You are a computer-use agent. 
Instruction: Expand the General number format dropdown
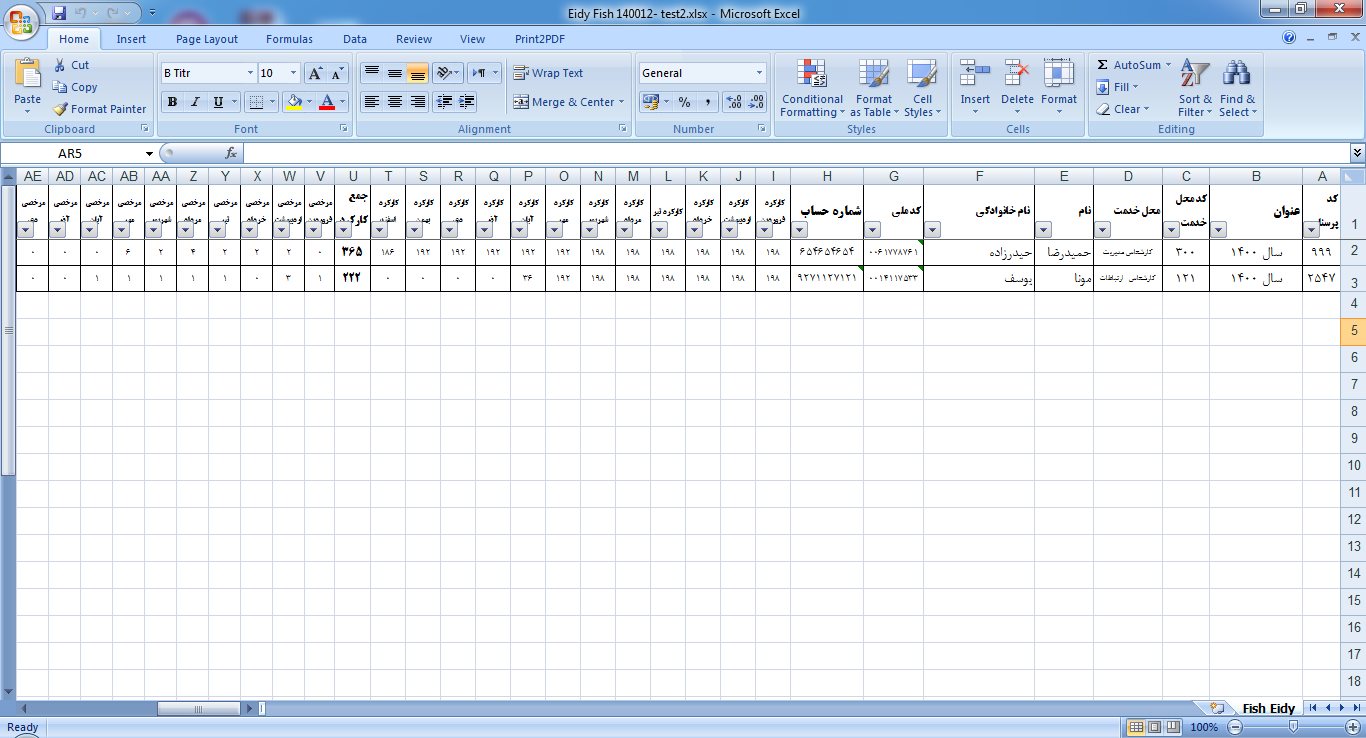759,73
